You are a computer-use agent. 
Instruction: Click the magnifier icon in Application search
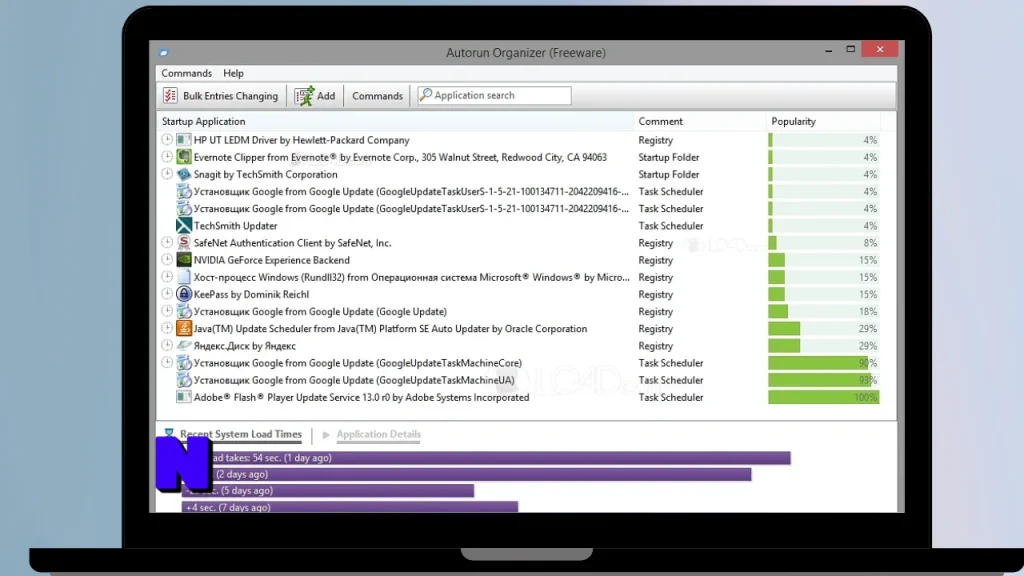pos(426,95)
